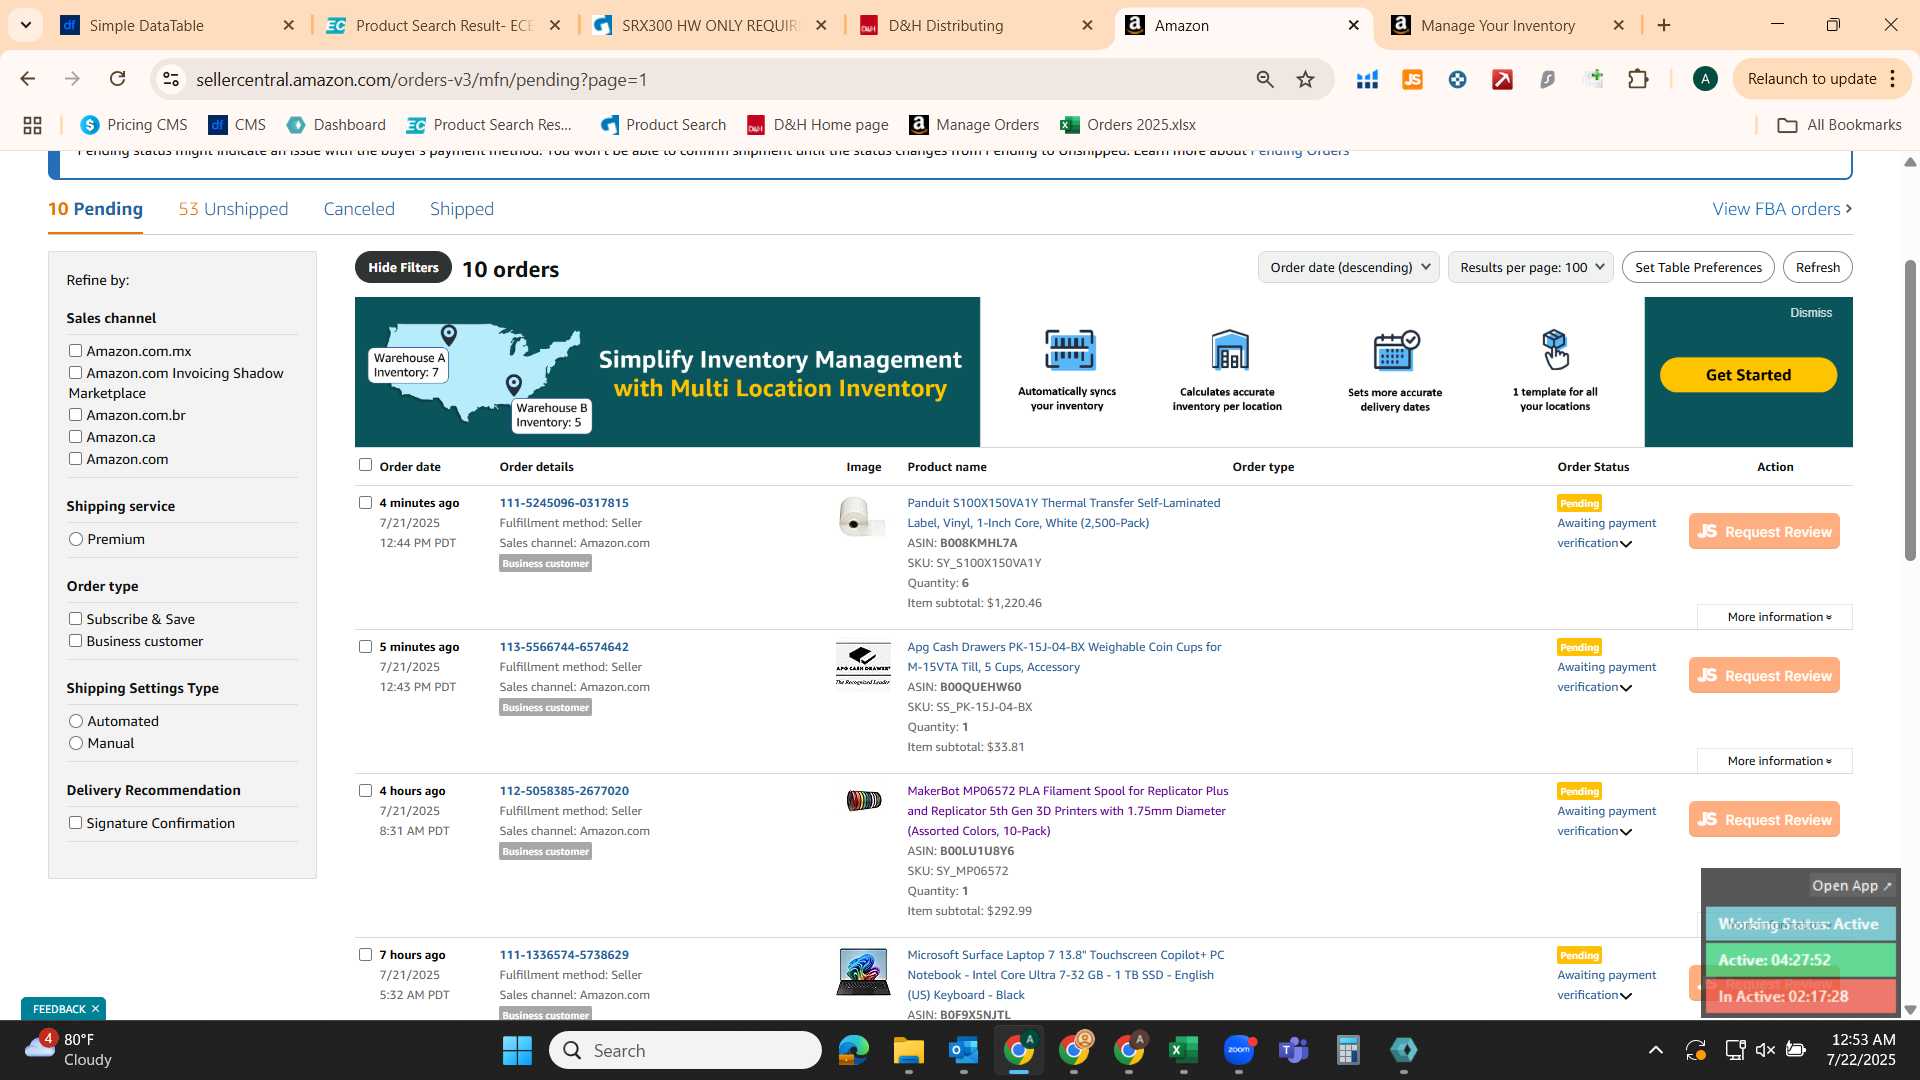Click the zoom magnifier icon in address bar
This screenshot has width=1920, height=1080.
point(1265,79)
